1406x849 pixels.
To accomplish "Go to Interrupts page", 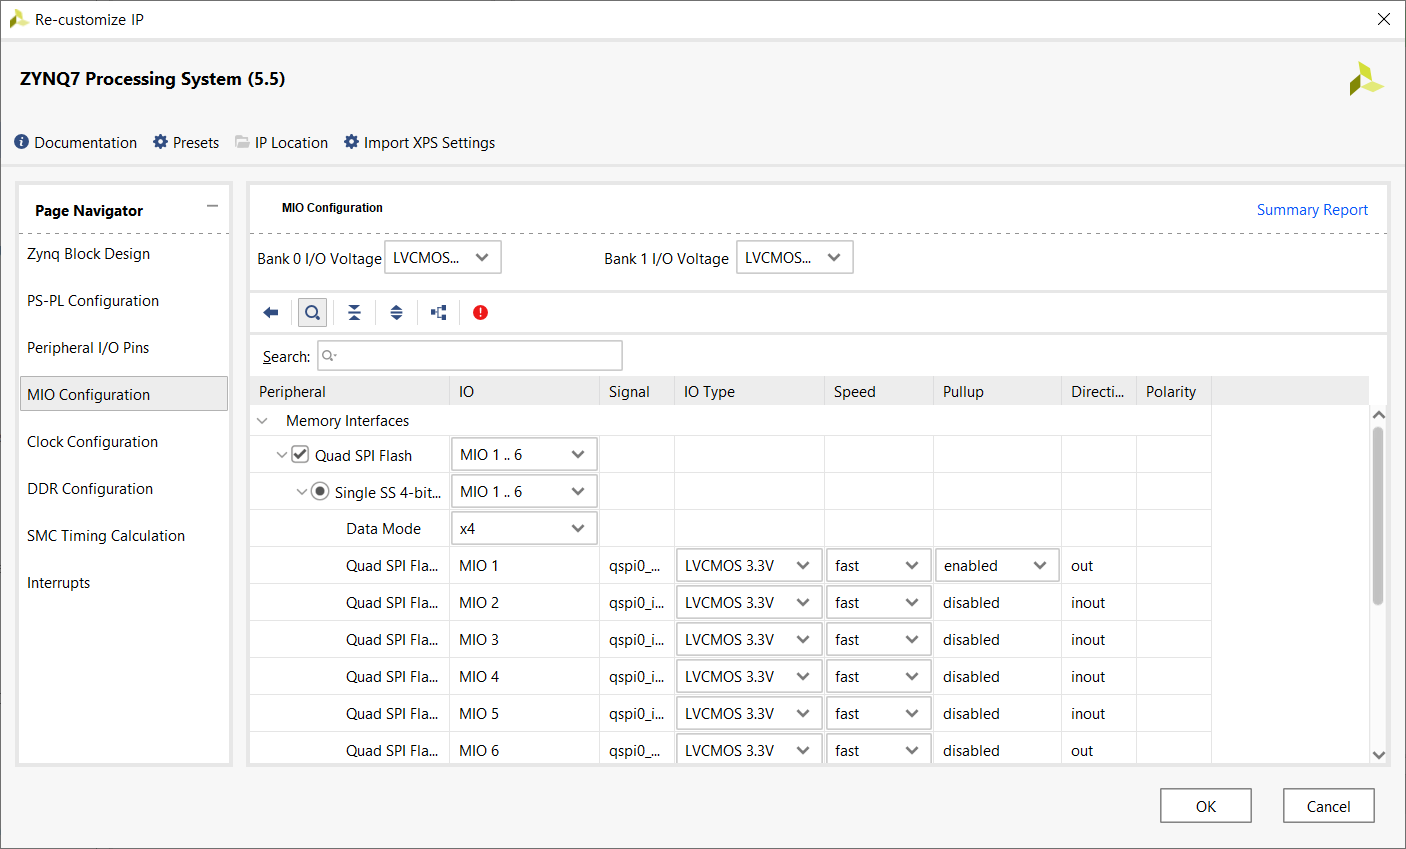I will tap(124, 583).
